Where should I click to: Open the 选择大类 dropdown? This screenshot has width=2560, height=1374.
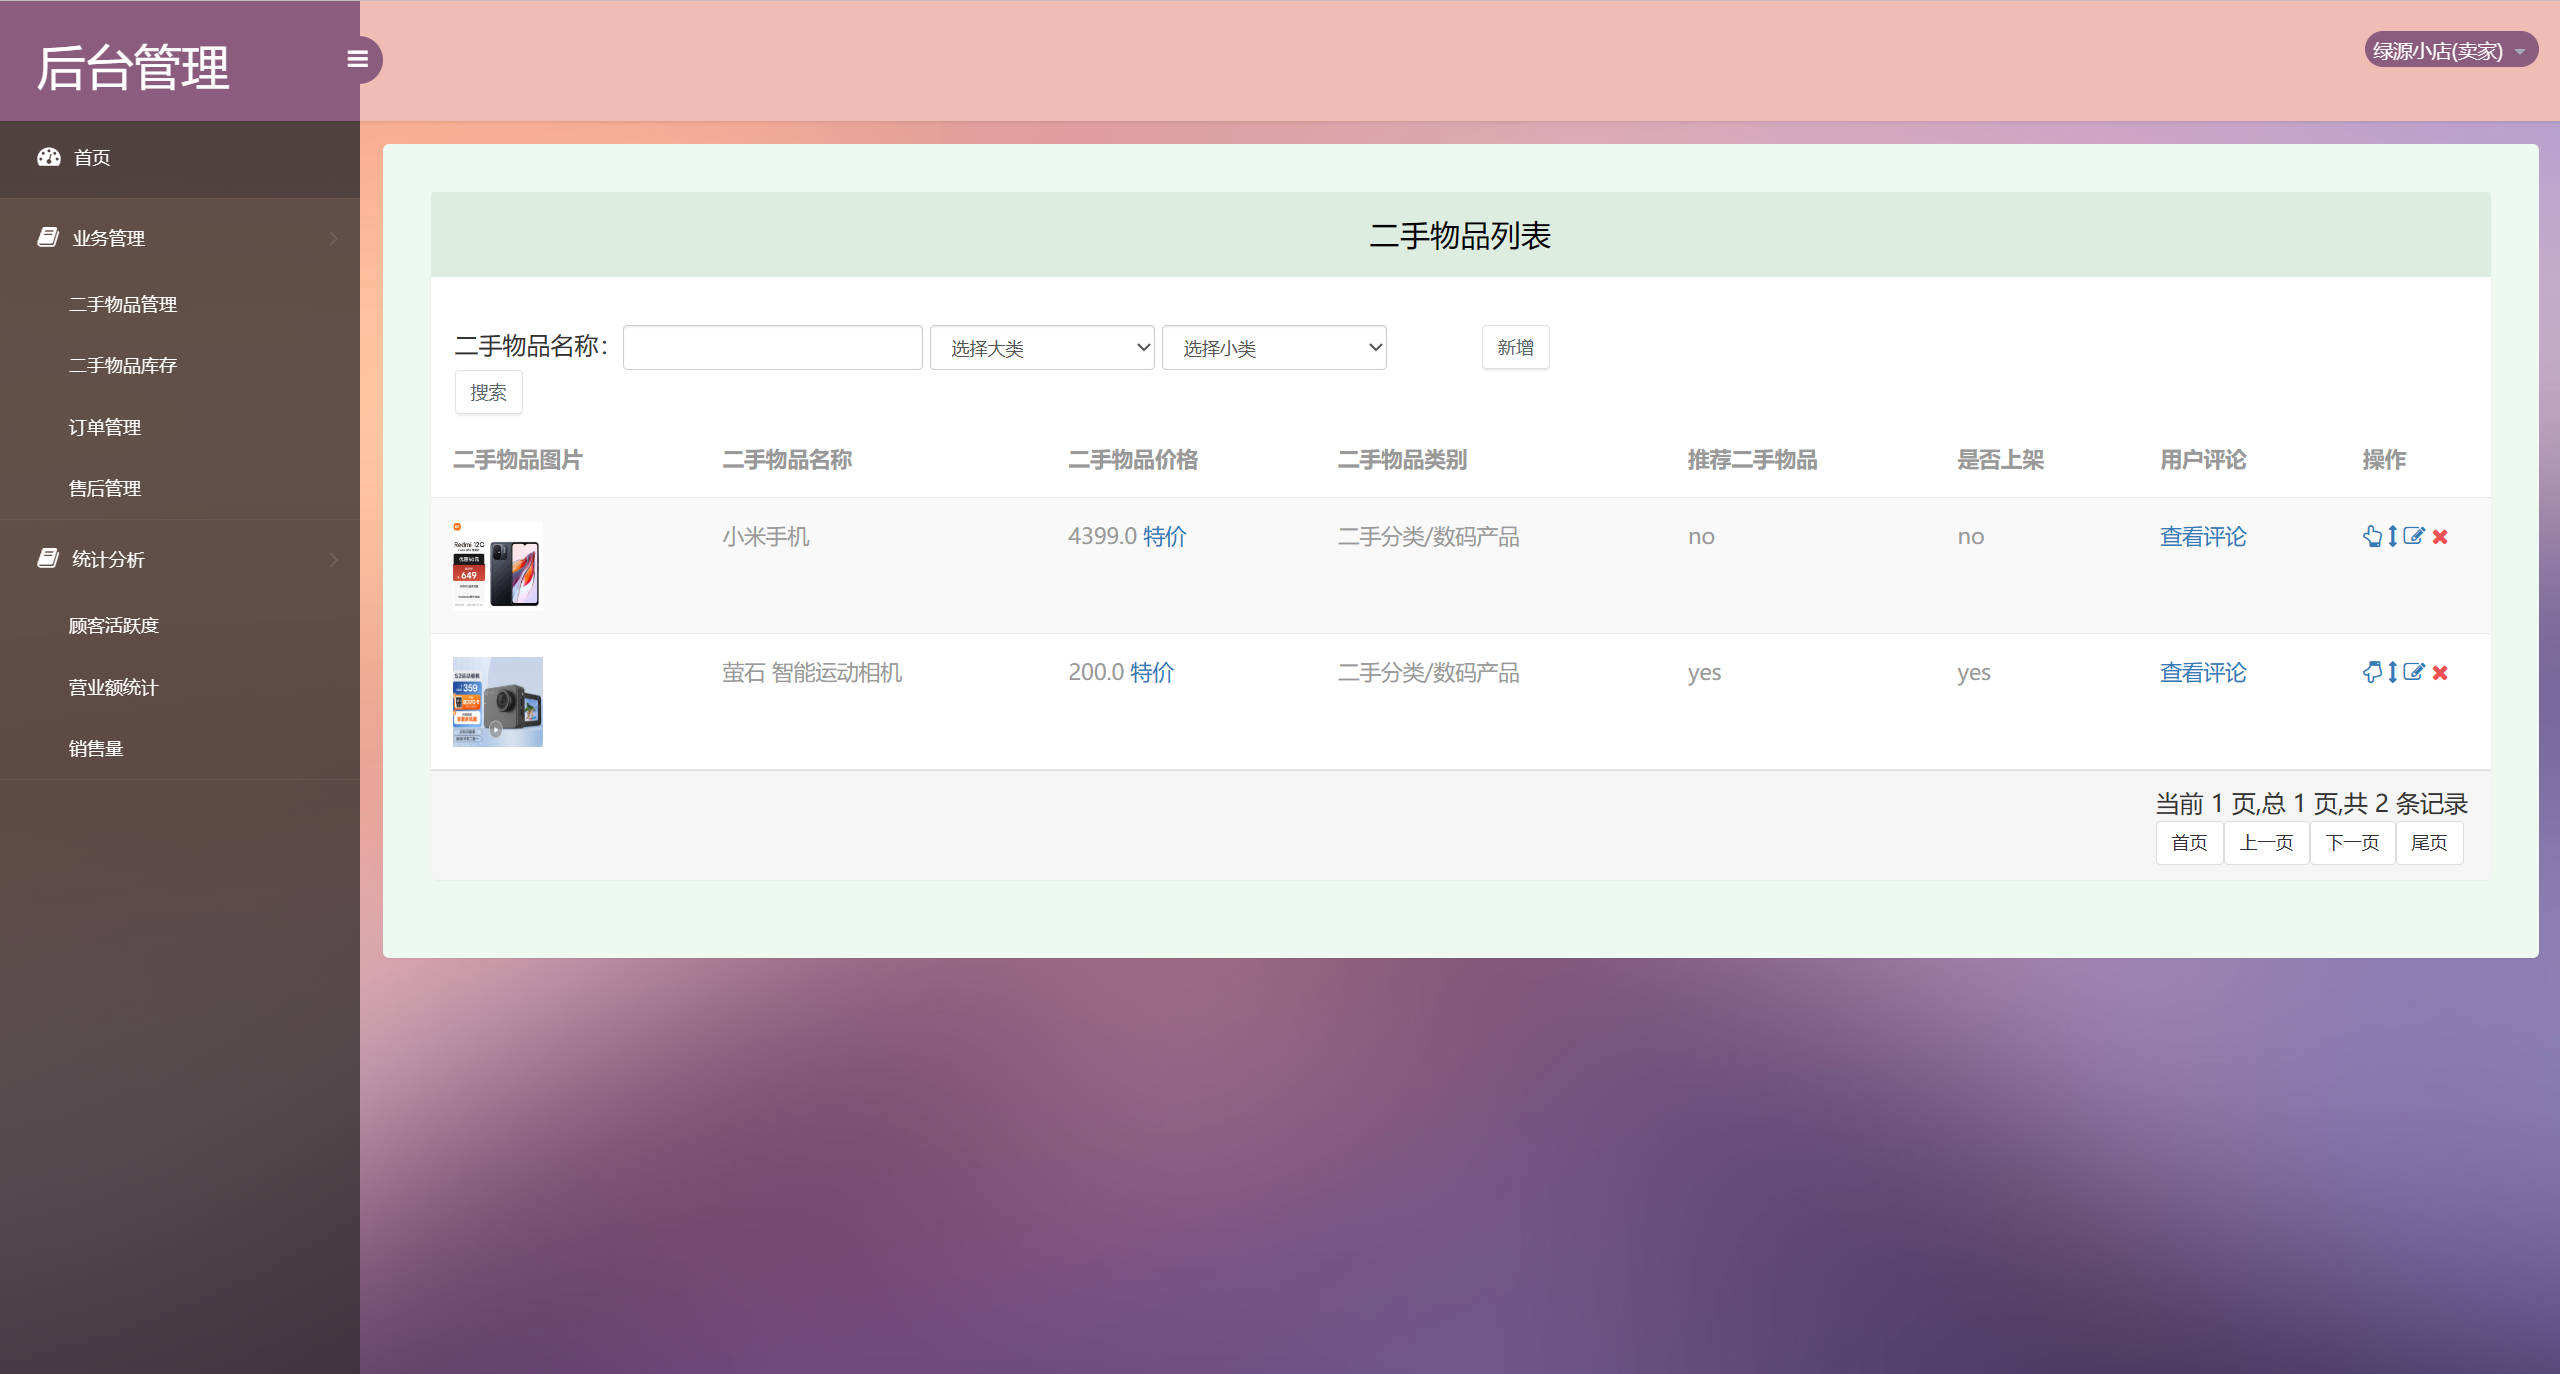pos(1042,347)
